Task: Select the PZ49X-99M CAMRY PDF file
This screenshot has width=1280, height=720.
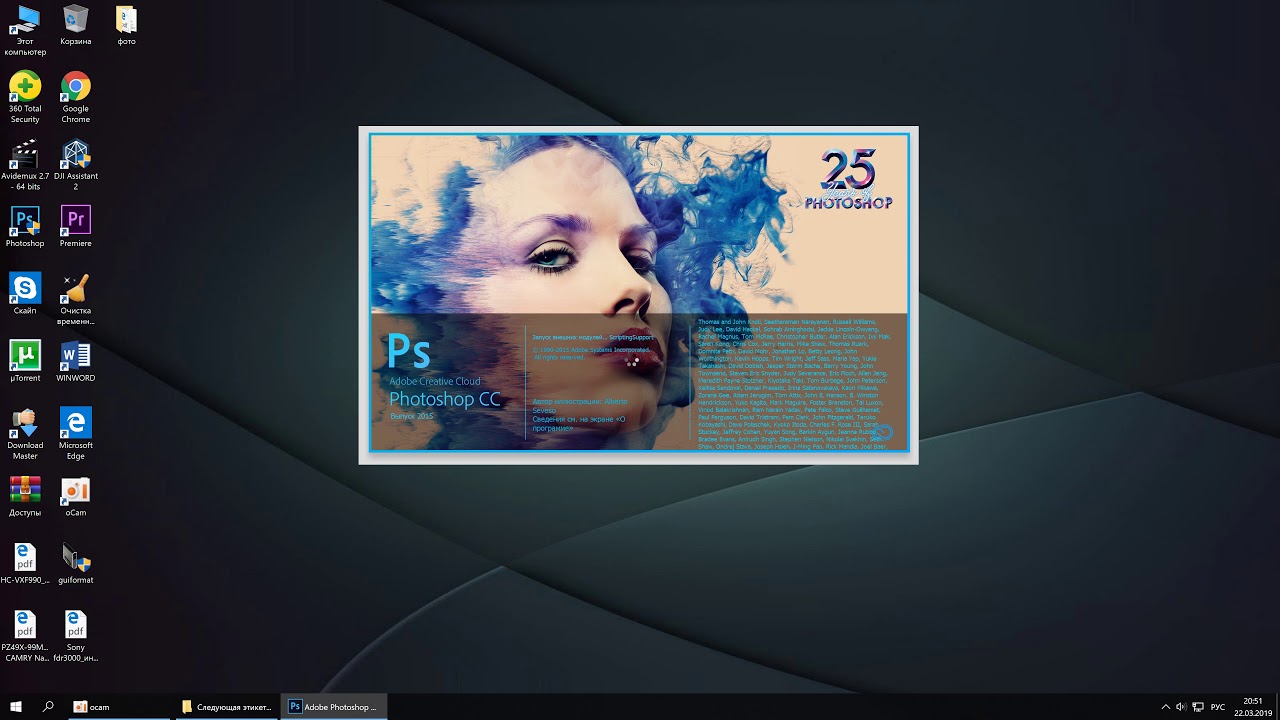Action: pos(25,636)
